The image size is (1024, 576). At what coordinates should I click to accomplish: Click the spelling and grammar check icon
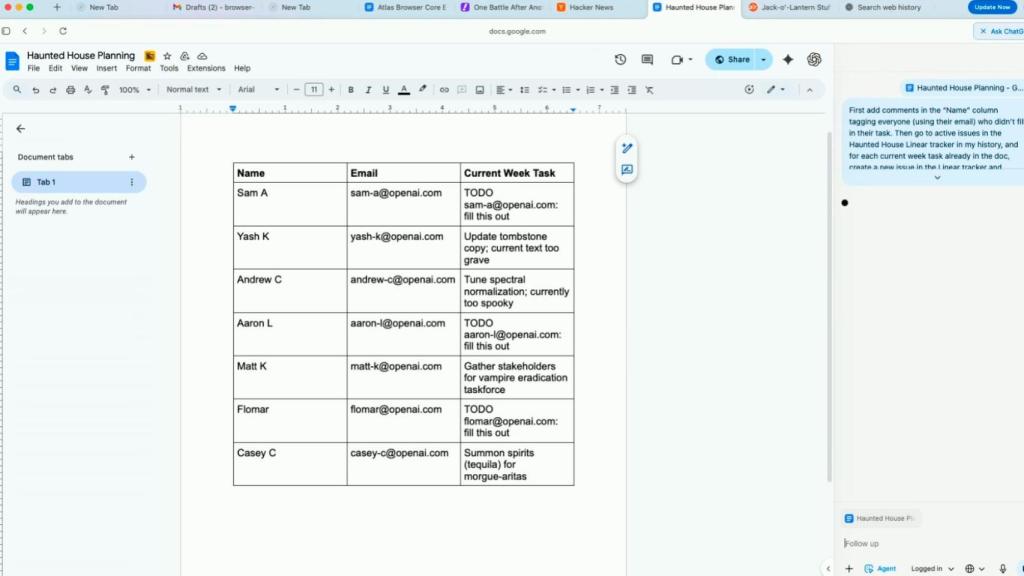point(88,89)
